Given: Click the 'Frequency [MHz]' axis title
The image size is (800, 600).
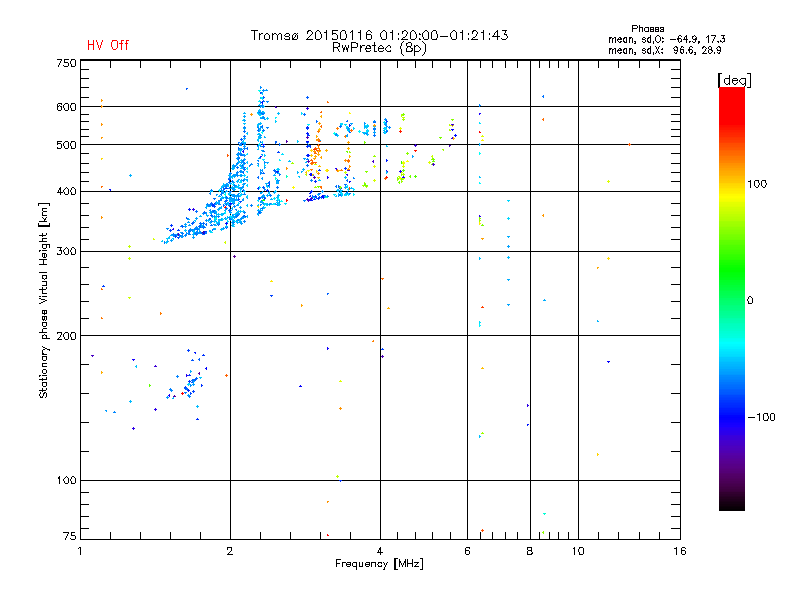Looking at the screenshot, I should click(x=379, y=564).
